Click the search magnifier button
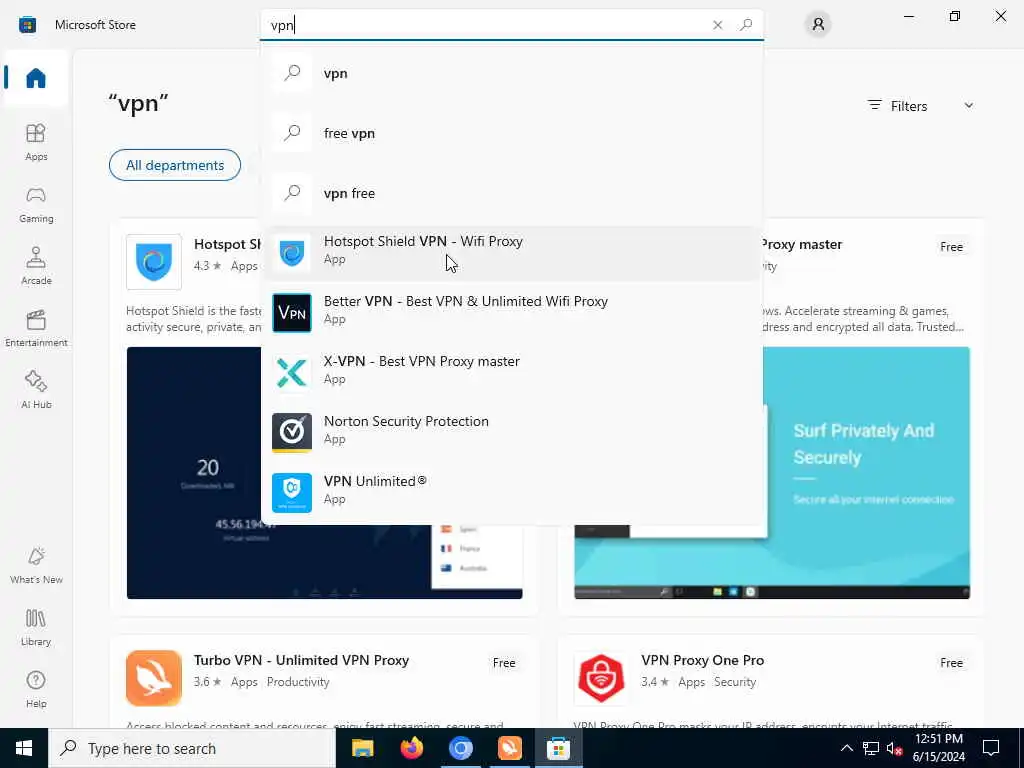This screenshot has width=1024, height=768. 746,25
